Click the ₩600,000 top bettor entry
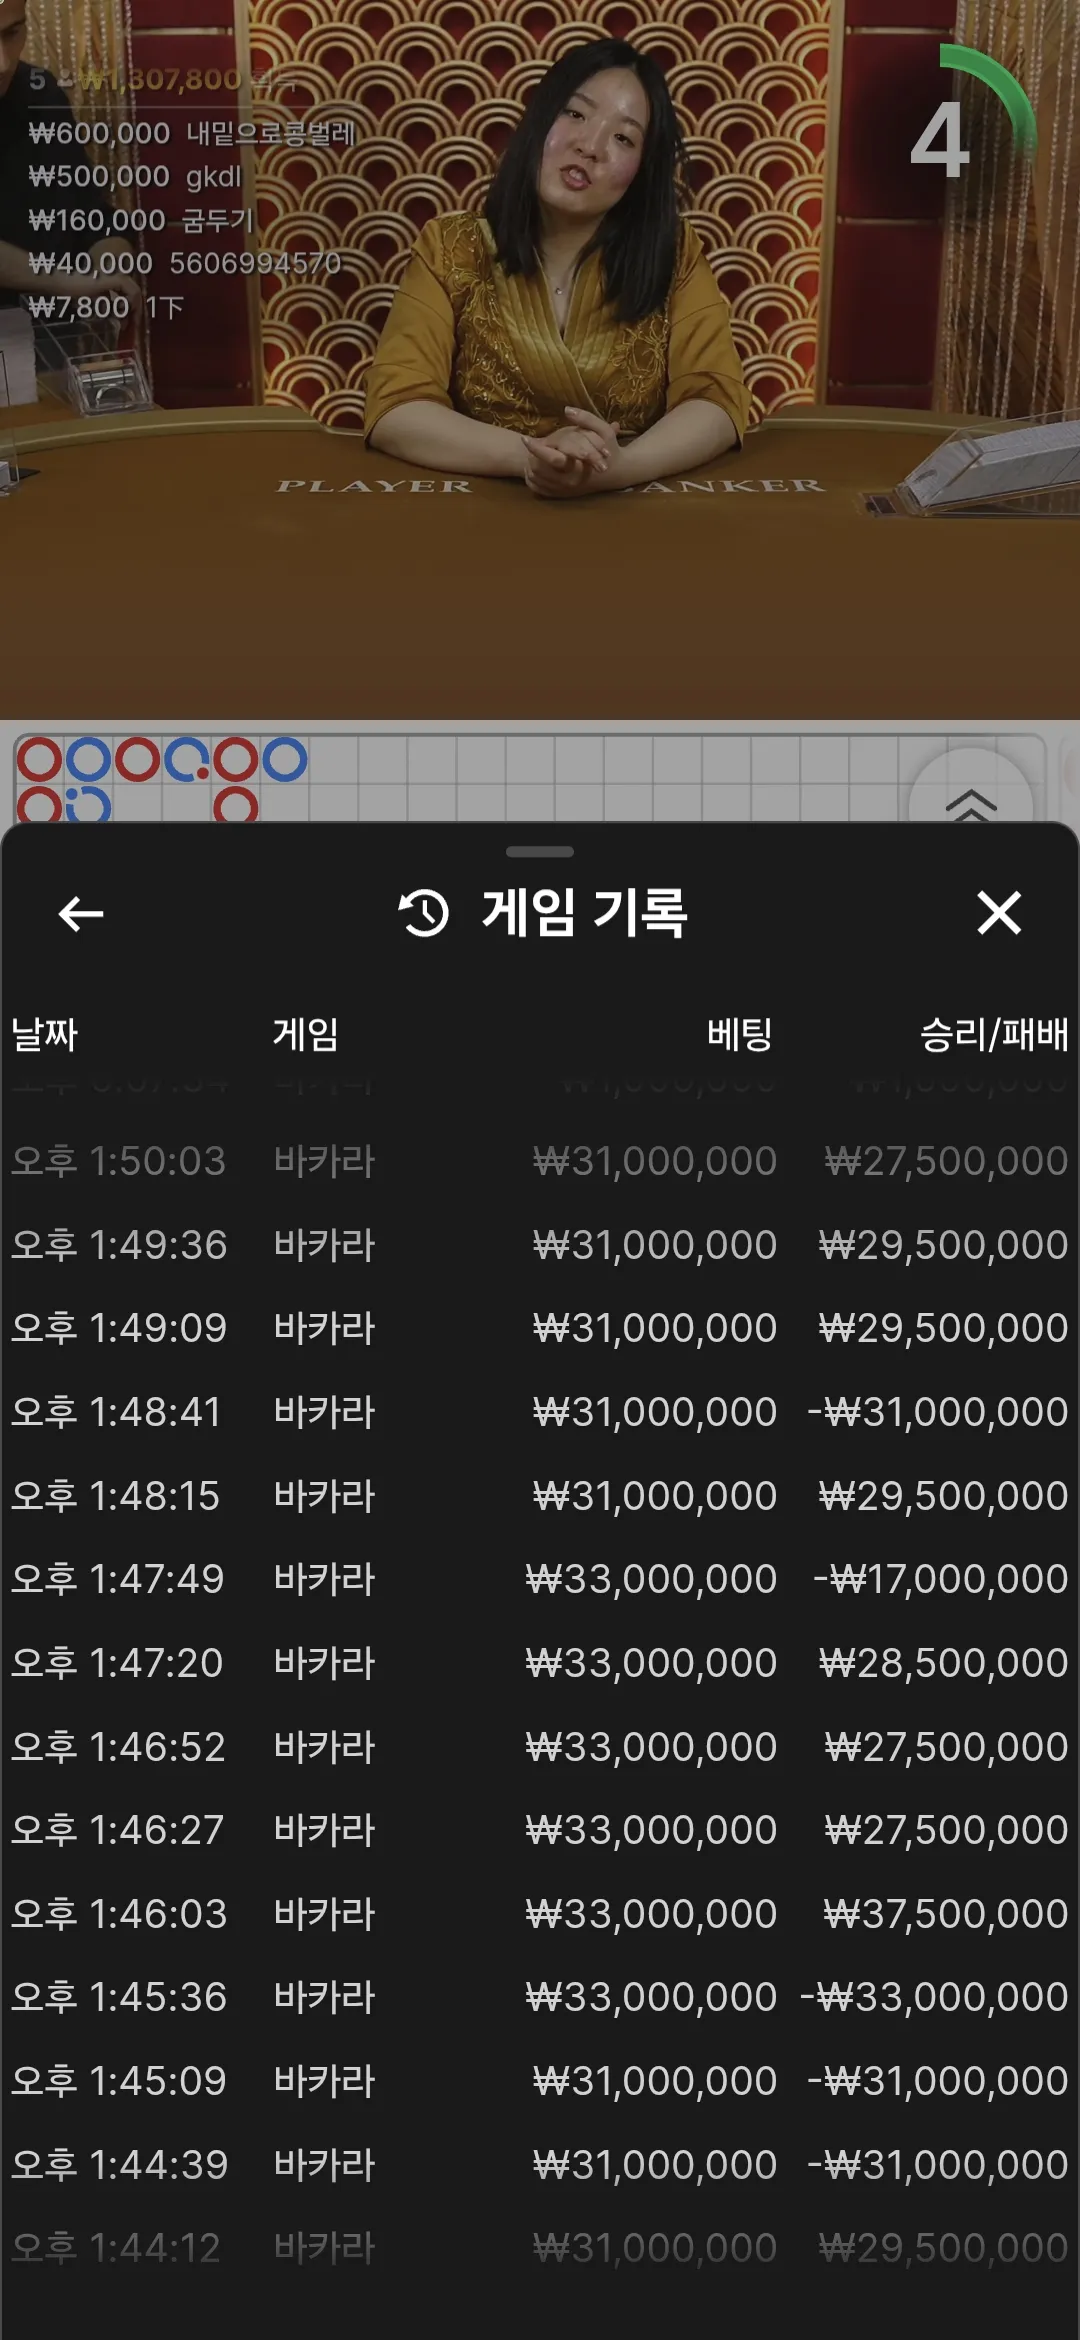 click(x=192, y=133)
